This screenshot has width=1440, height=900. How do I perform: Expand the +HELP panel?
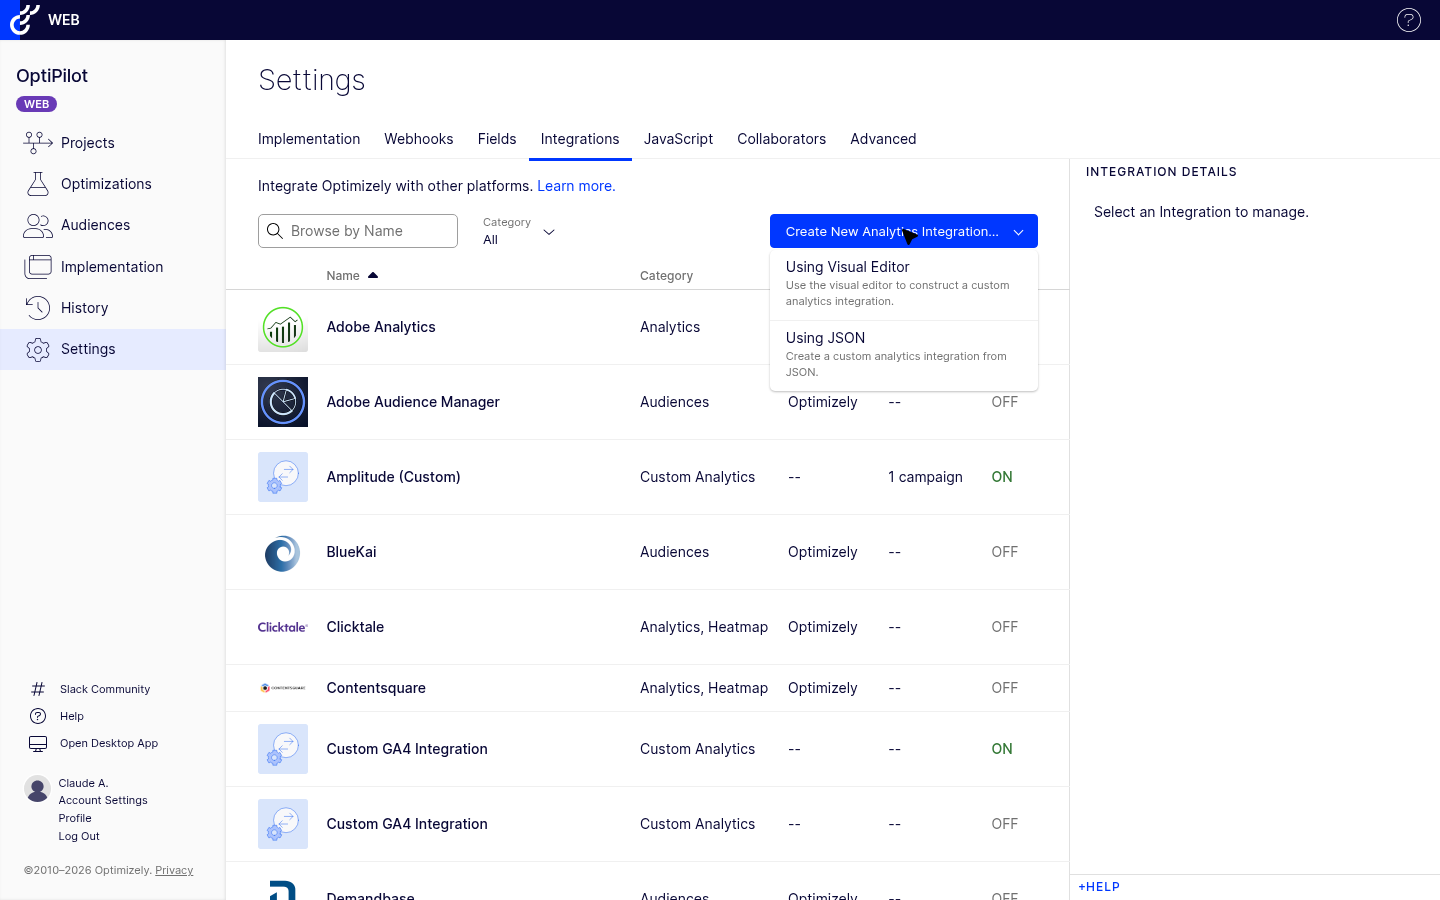pyautogui.click(x=1099, y=887)
